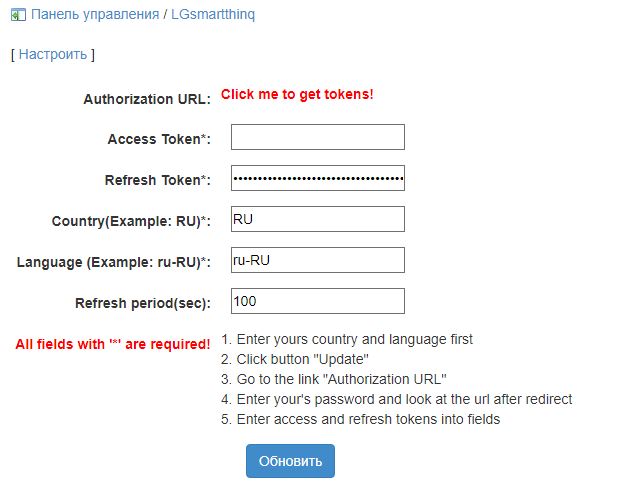The image size is (620, 494).
Task: Click the icon before the breadcrumb
Action: pyautogui.click(x=18, y=15)
